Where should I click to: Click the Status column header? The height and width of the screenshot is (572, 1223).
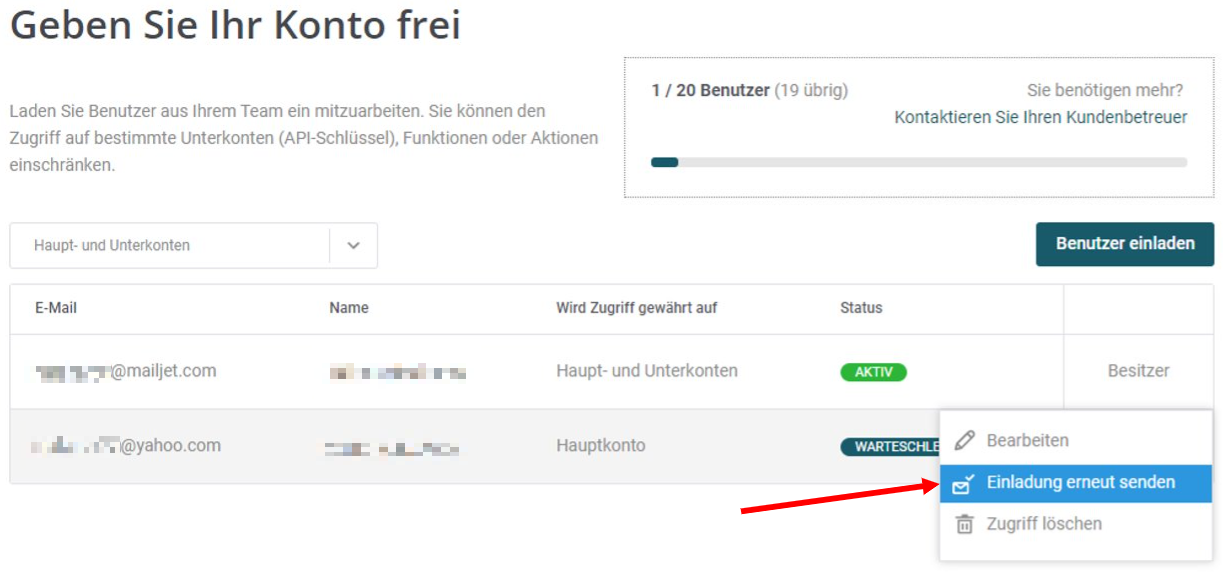click(861, 308)
